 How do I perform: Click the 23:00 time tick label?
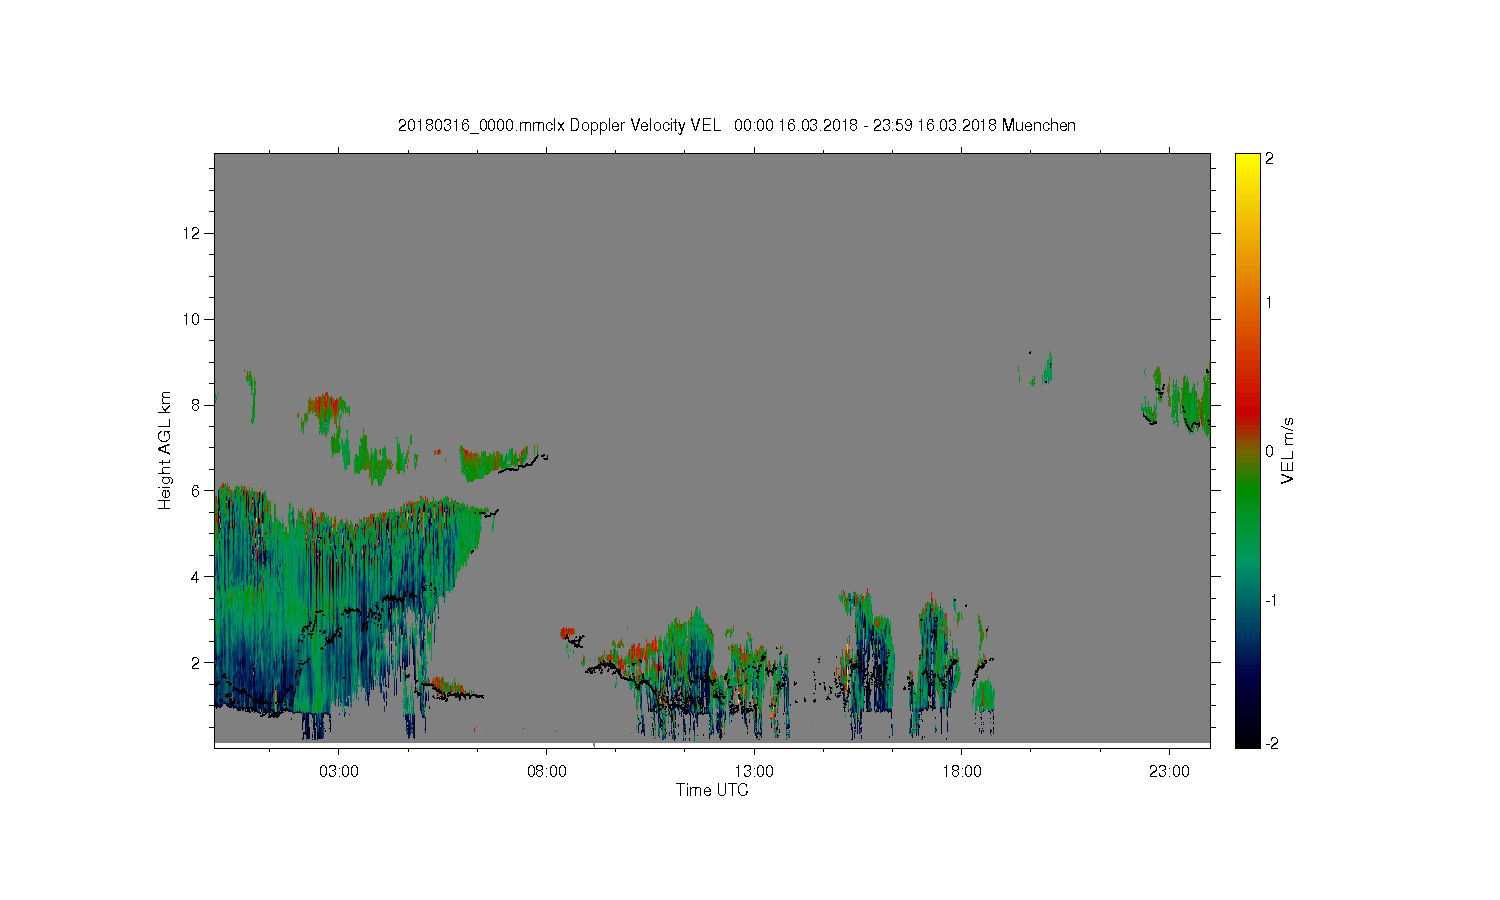pyautogui.click(x=1169, y=772)
